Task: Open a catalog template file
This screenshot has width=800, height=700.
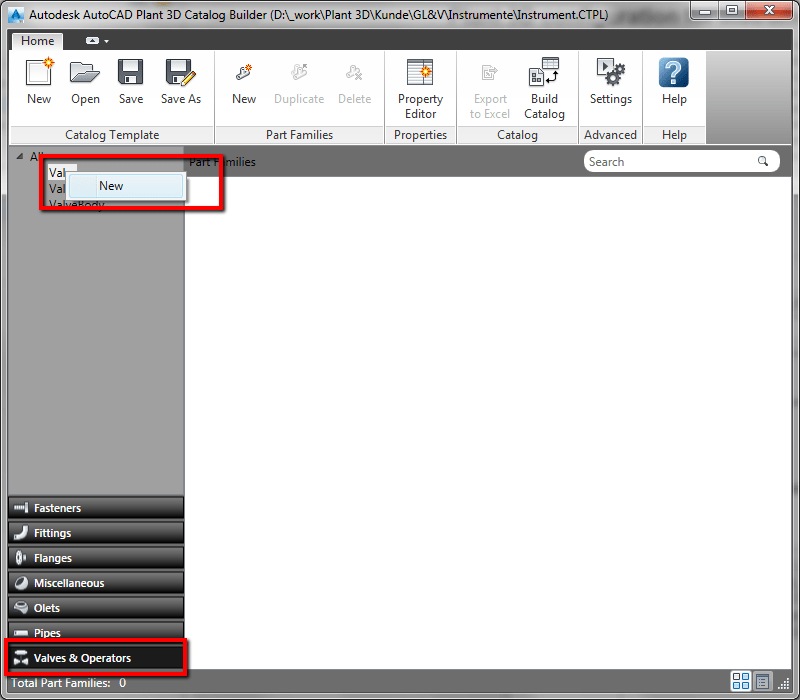Action: (85, 81)
